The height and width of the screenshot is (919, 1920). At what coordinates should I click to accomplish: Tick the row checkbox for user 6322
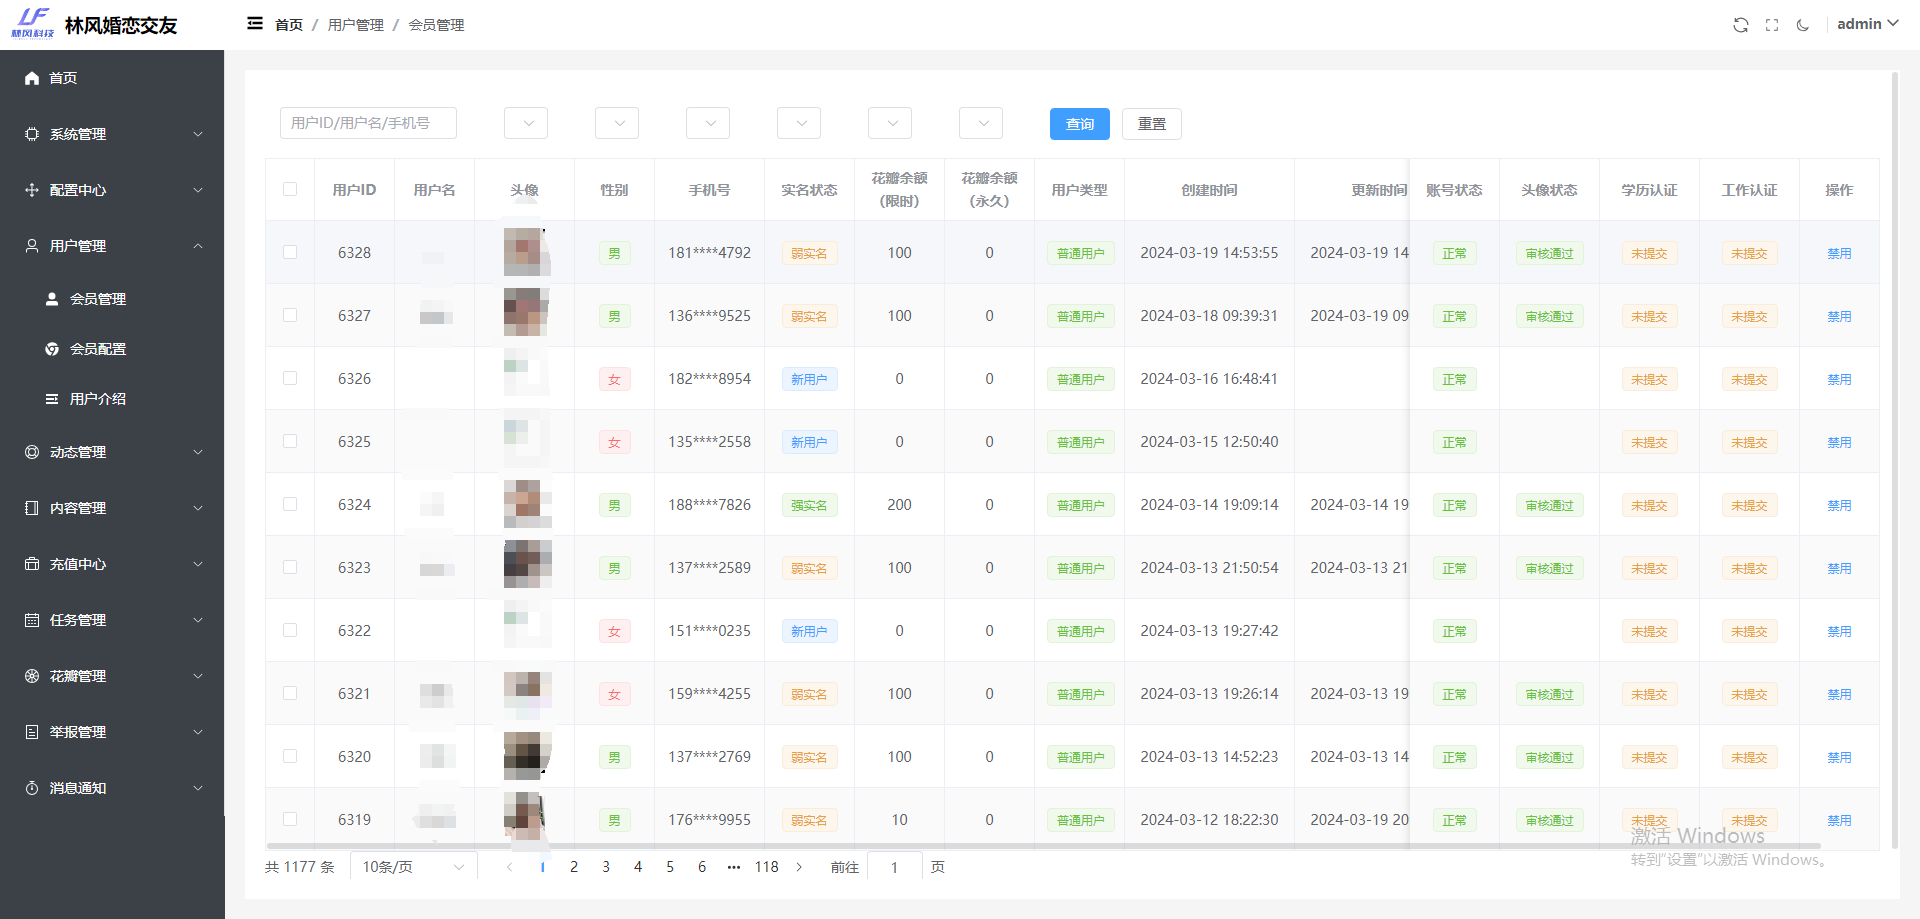click(290, 630)
